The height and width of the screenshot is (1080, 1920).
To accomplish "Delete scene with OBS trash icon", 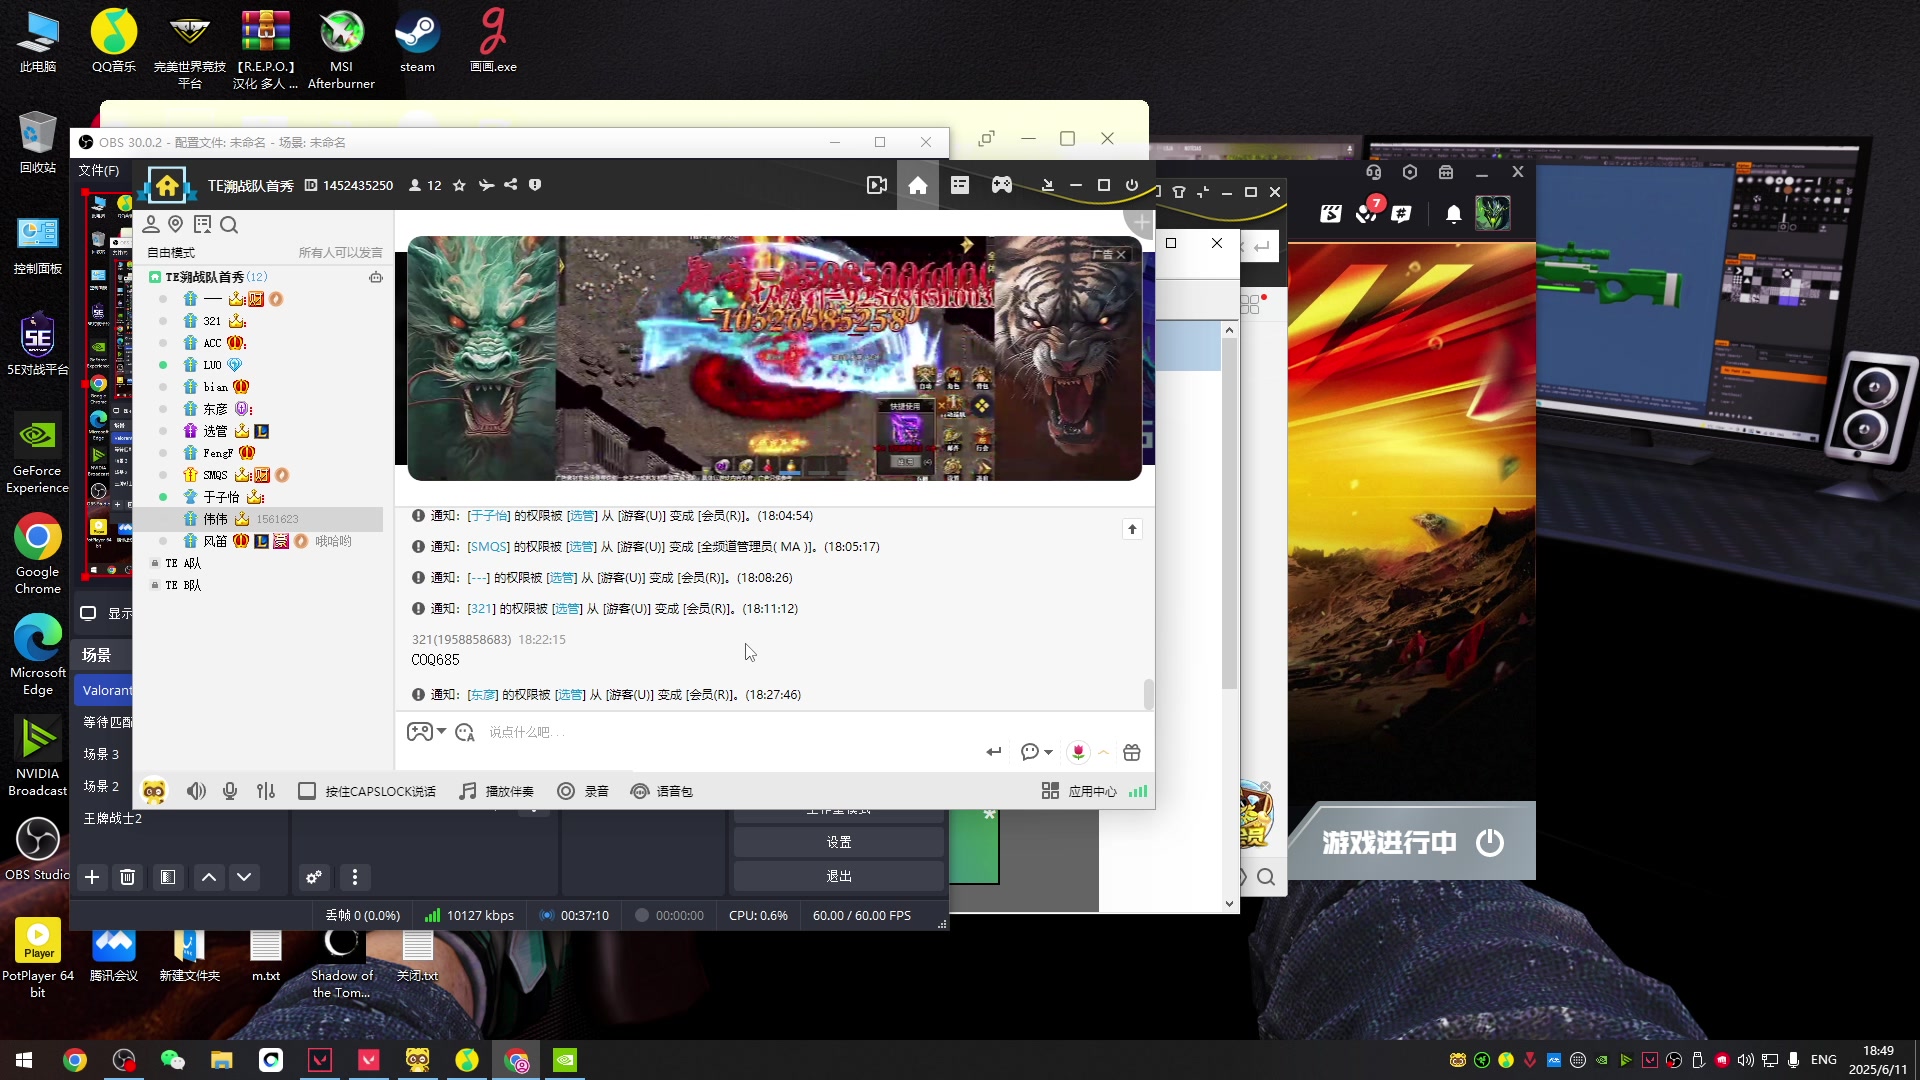I will [x=128, y=877].
